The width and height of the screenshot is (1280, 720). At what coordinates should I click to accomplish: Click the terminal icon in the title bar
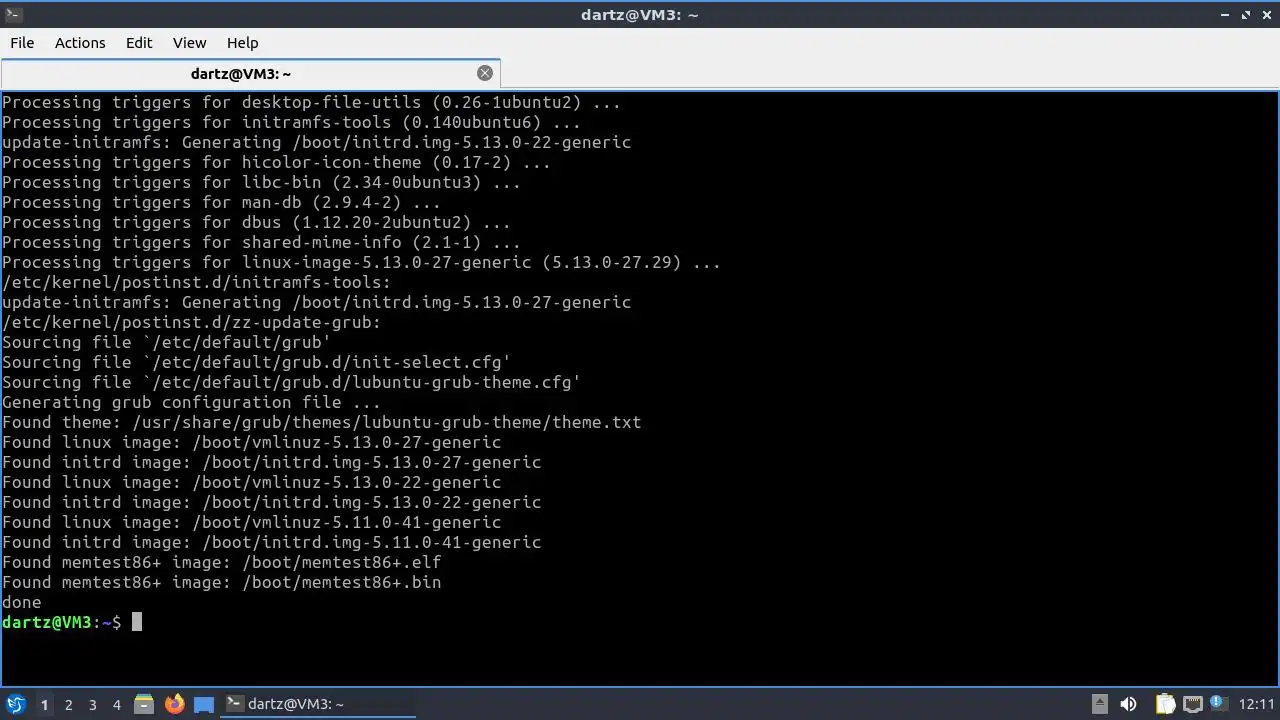(x=12, y=14)
